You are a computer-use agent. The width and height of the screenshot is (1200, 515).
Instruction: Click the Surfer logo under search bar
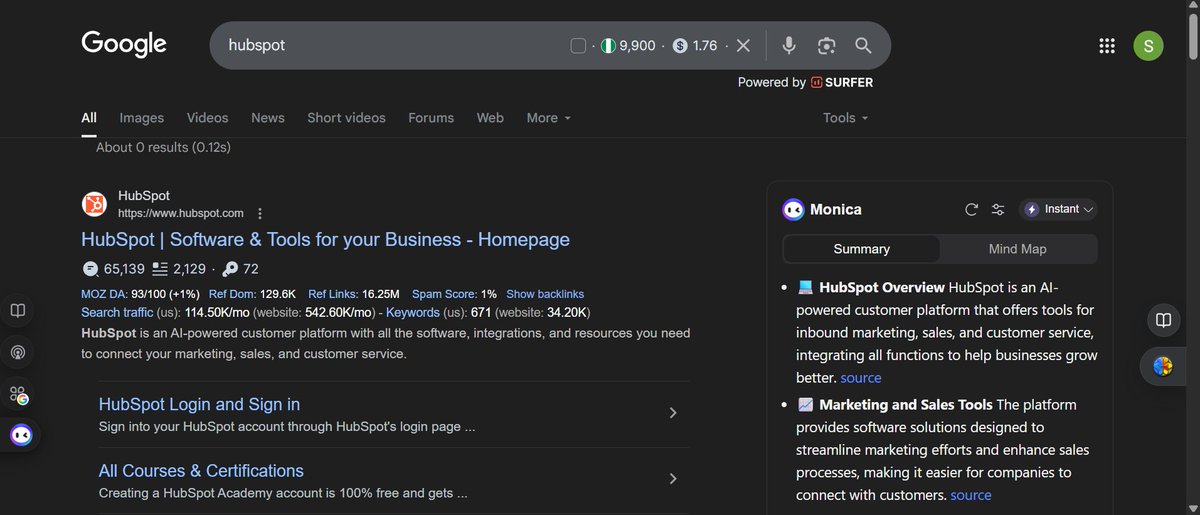(x=841, y=82)
